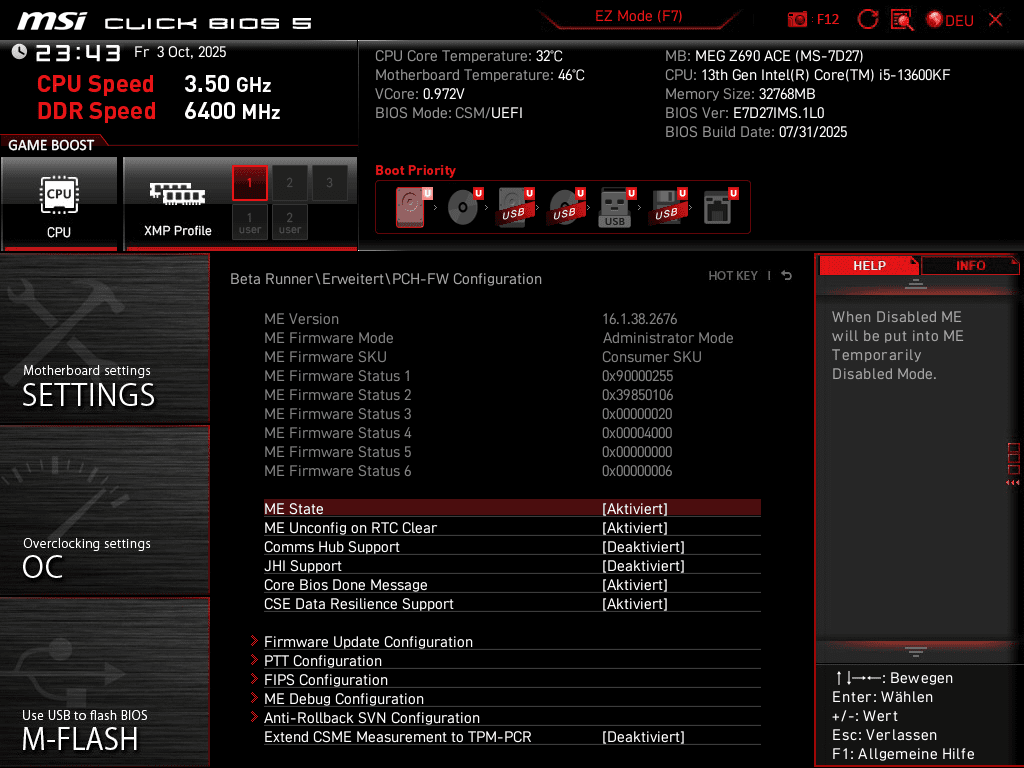1024x768 pixels.
Task: Click the ME Firmware Status 4 row
Action: click(512, 432)
